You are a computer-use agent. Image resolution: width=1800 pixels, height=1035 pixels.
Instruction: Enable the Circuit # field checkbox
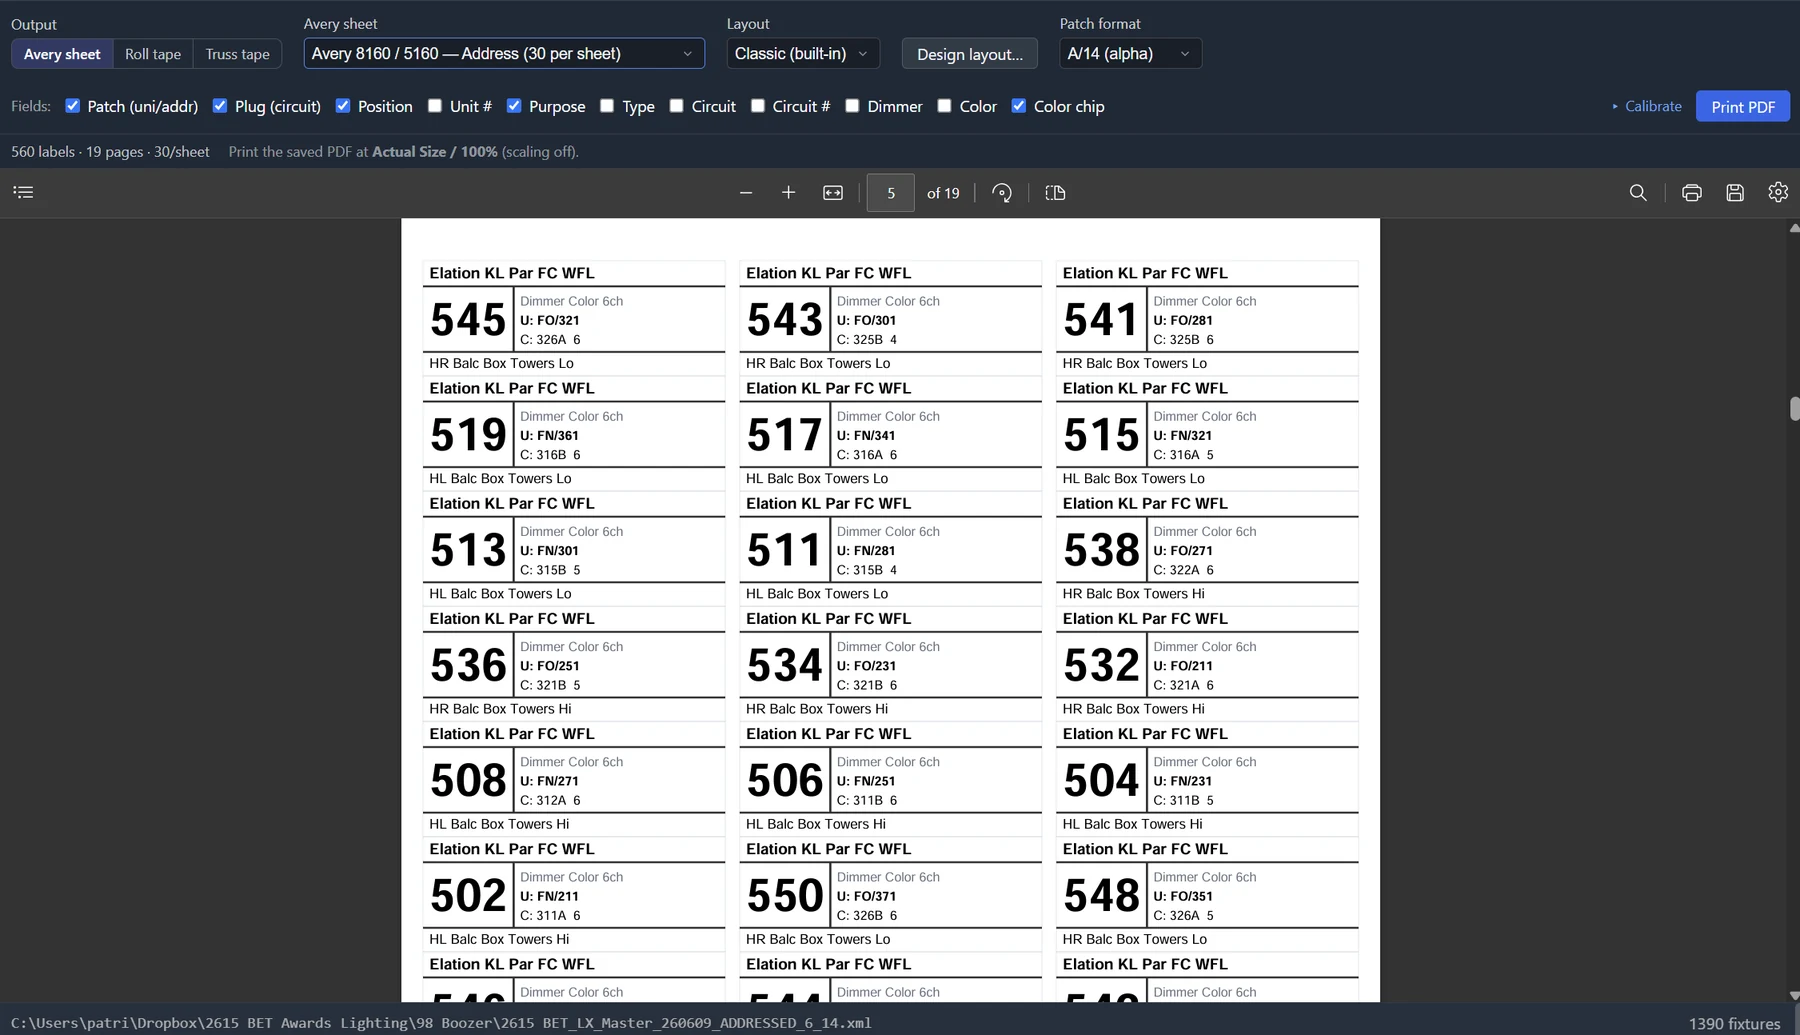(758, 106)
